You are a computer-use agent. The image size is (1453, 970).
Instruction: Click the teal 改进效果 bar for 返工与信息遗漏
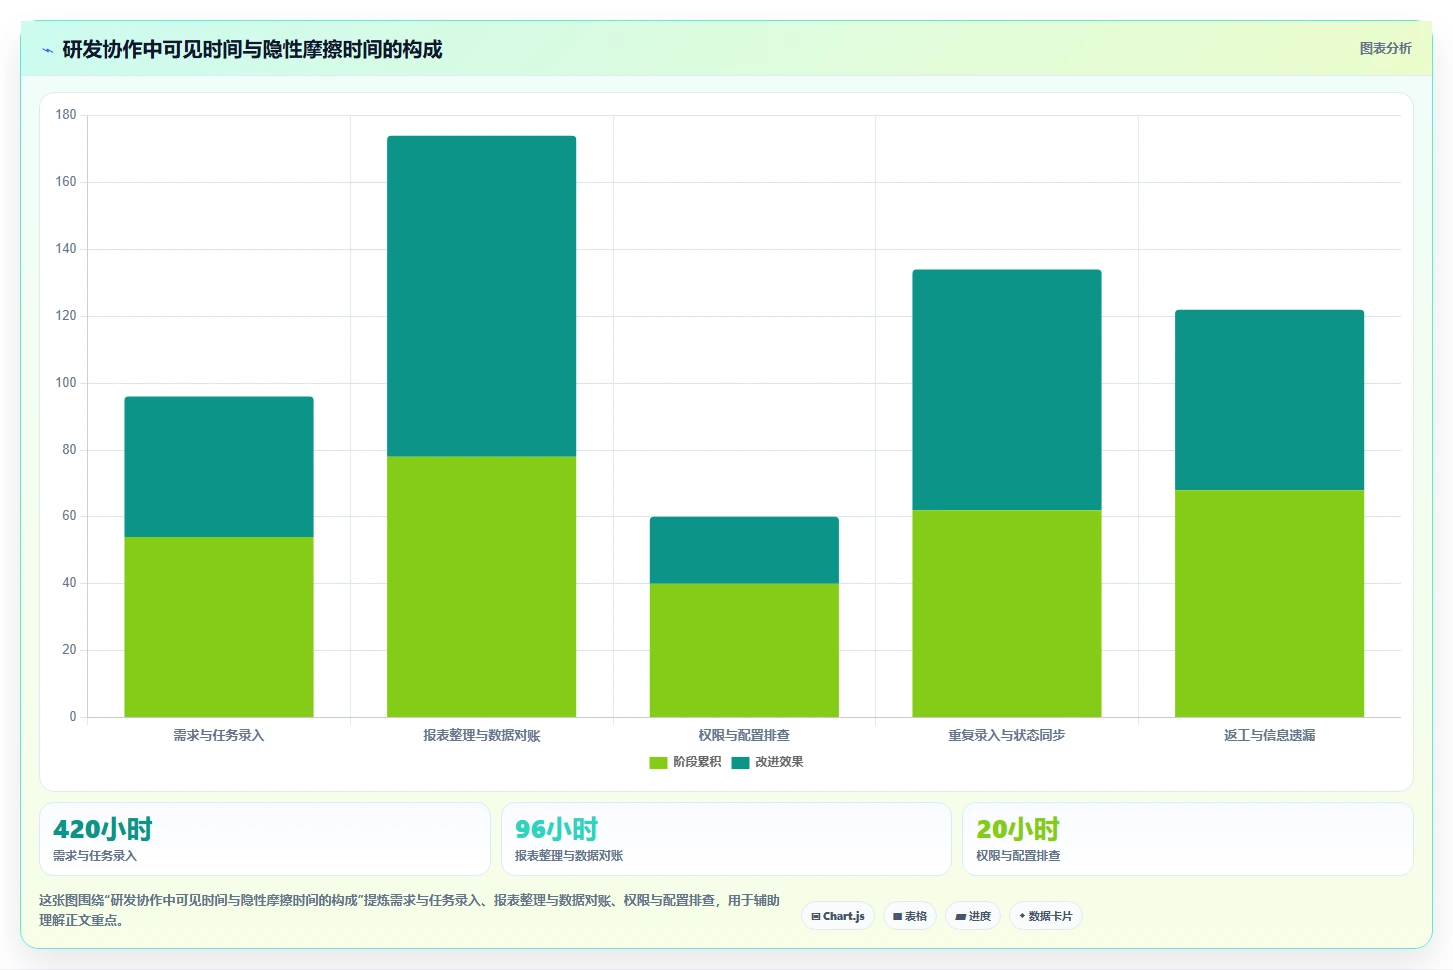[1269, 400]
